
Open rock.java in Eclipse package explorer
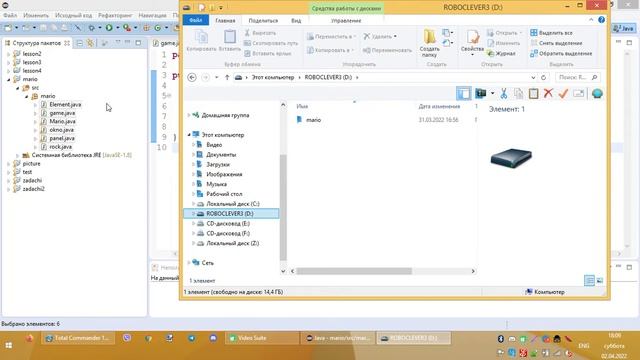point(60,147)
